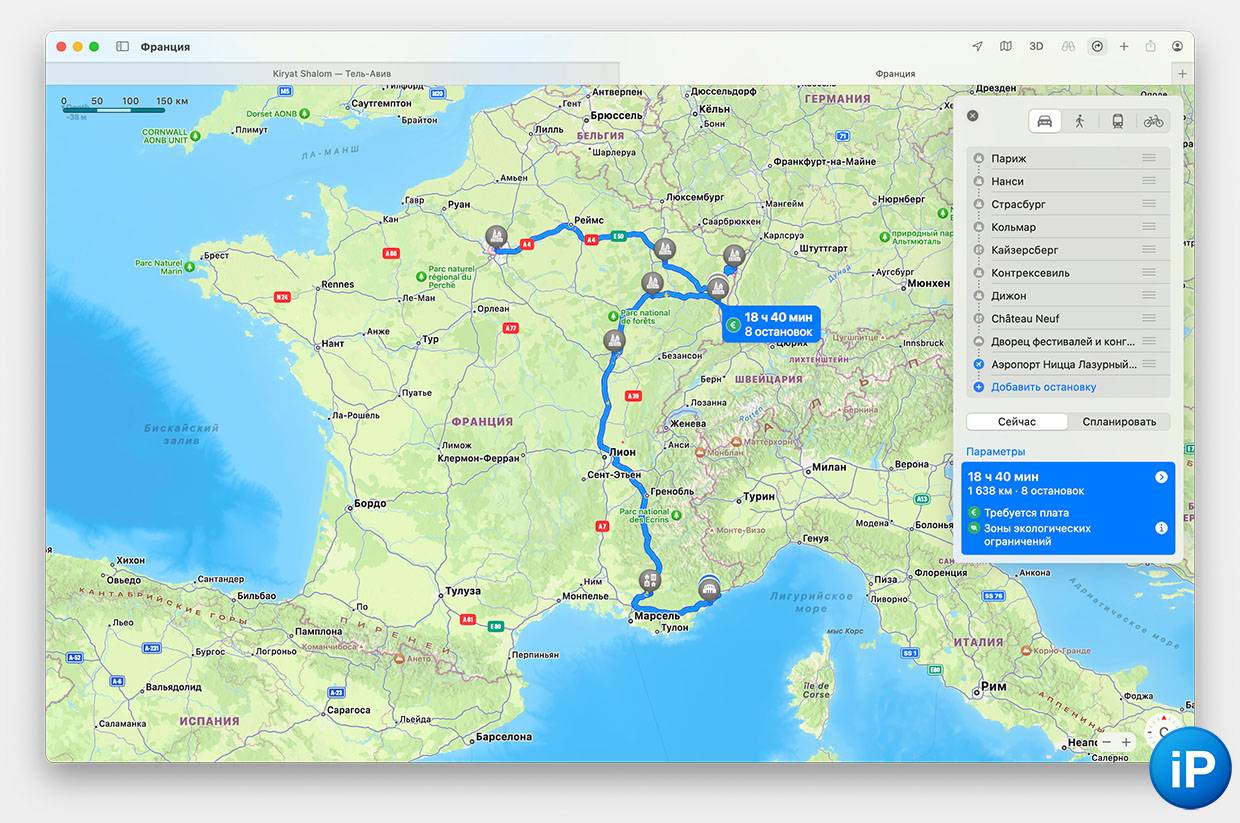
Task: Close the directions panel
Action: (x=972, y=116)
